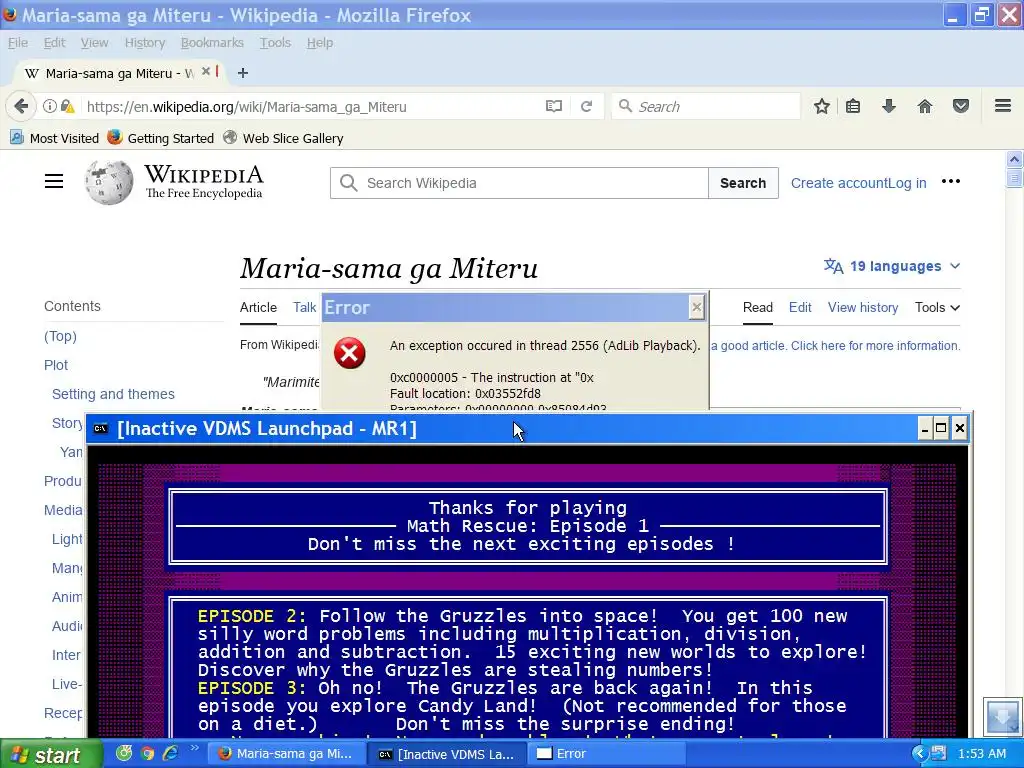Reload the Wikipedia page
This screenshot has width=1024, height=768.
click(x=586, y=106)
